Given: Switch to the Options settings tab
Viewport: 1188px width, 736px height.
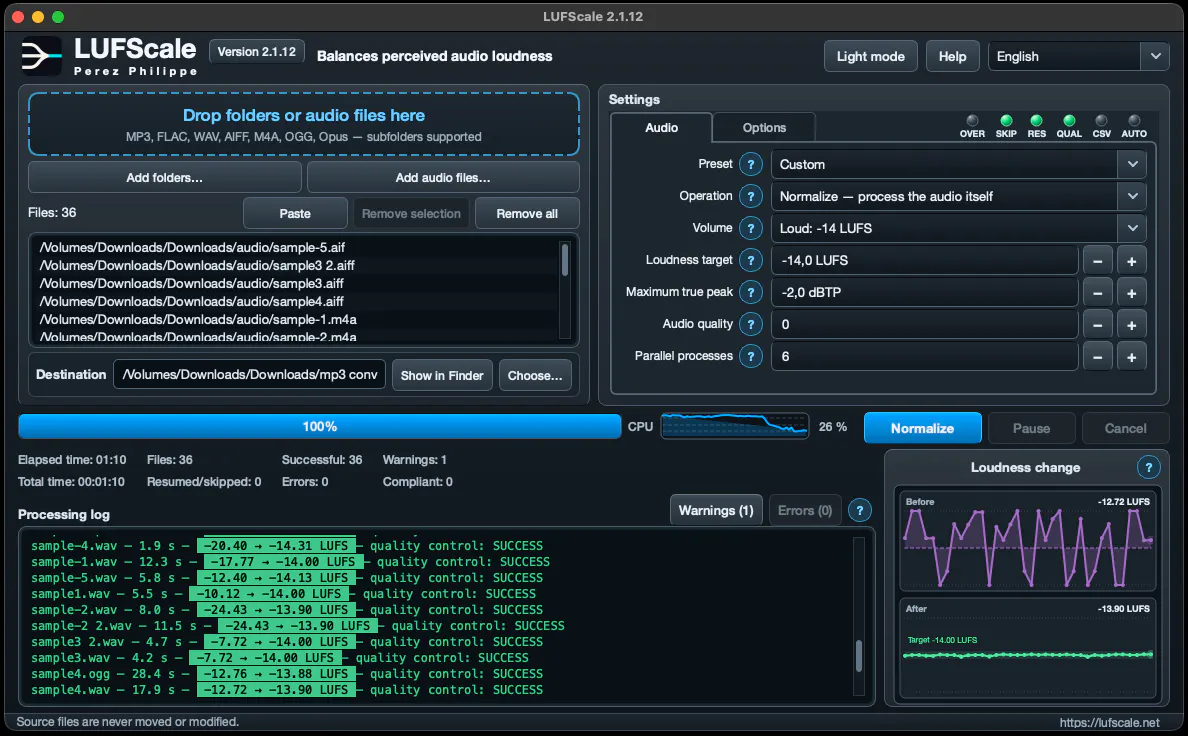Looking at the screenshot, I should (764, 127).
